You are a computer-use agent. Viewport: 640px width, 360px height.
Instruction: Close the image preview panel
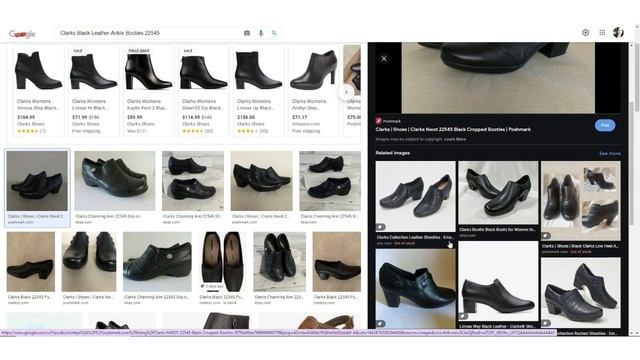pos(384,59)
